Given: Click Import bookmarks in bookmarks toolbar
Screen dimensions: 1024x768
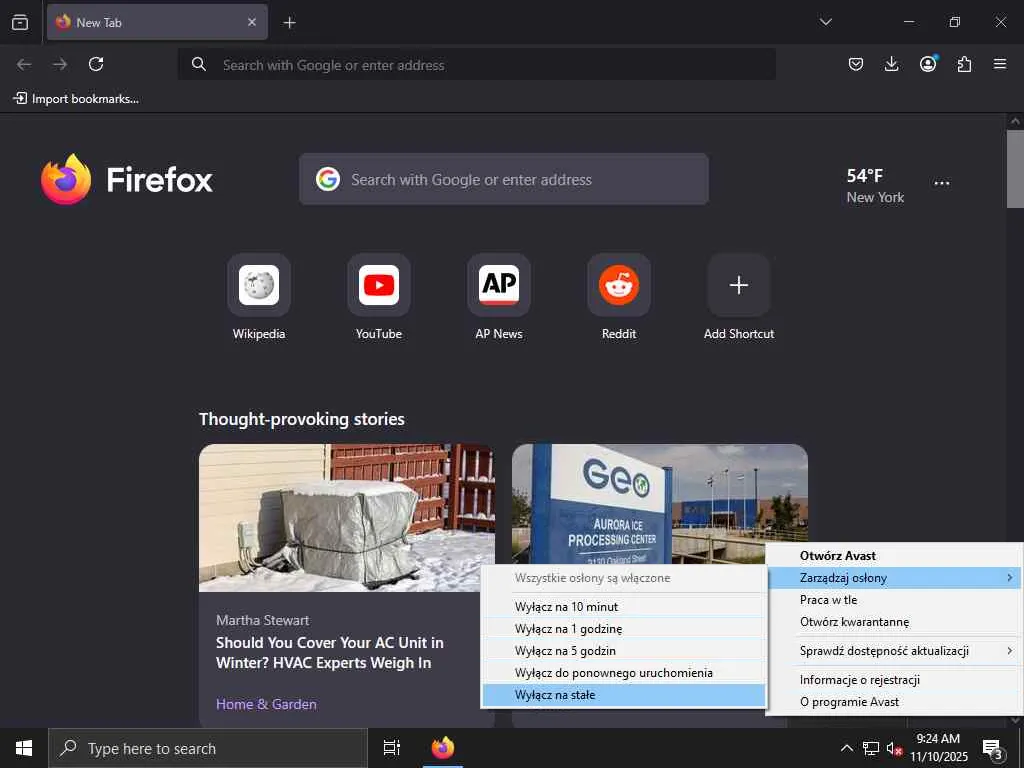Looking at the screenshot, I should pos(76,99).
